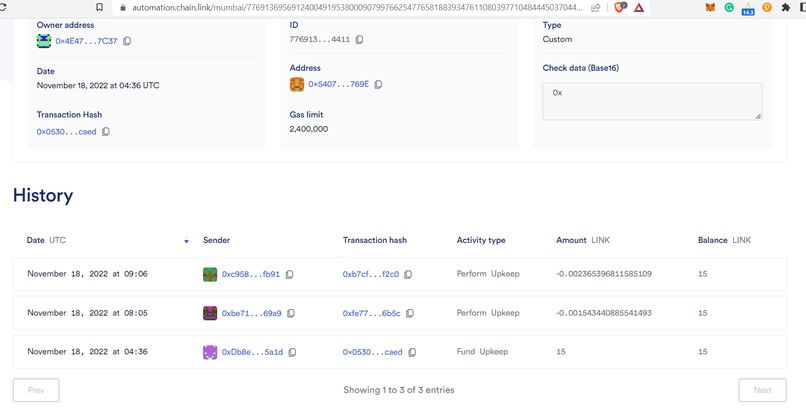Open the Brave Rewards triangle icon
This screenshot has height=418, width=806.
tap(639, 8)
